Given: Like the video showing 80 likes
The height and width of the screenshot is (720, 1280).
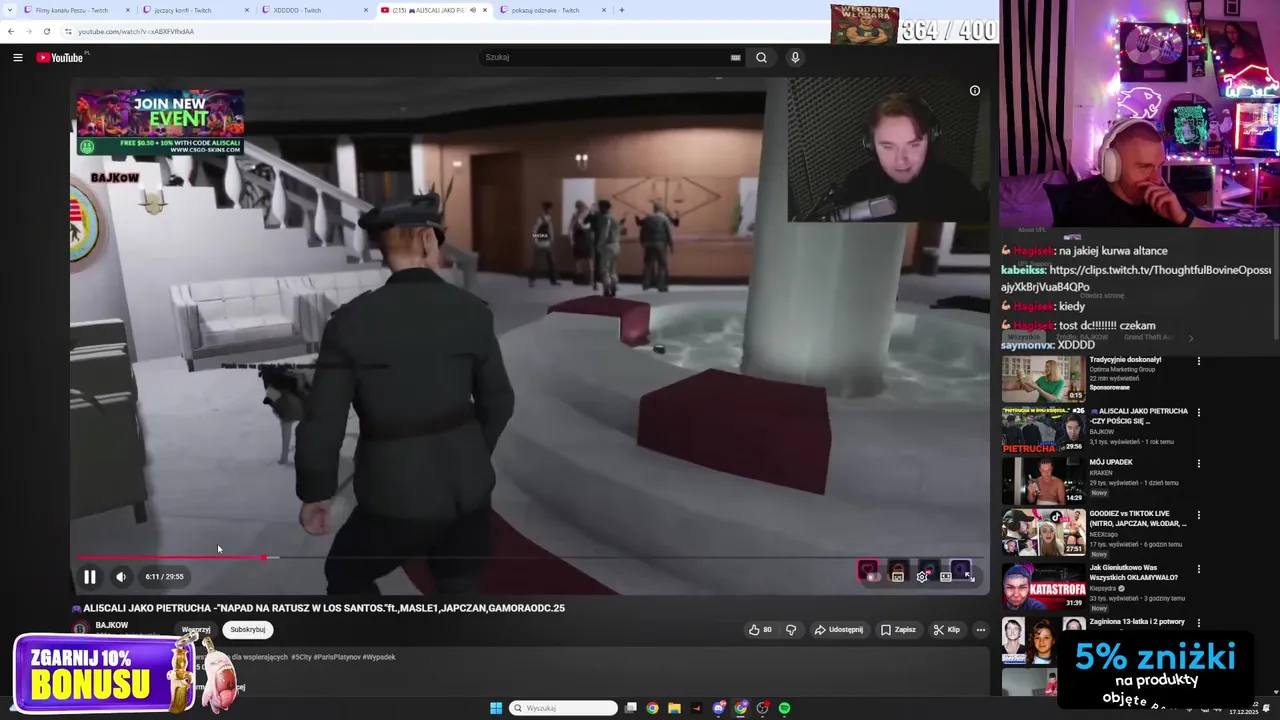Looking at the screenshot, I should pyautogui.click(x=760, y=630).
